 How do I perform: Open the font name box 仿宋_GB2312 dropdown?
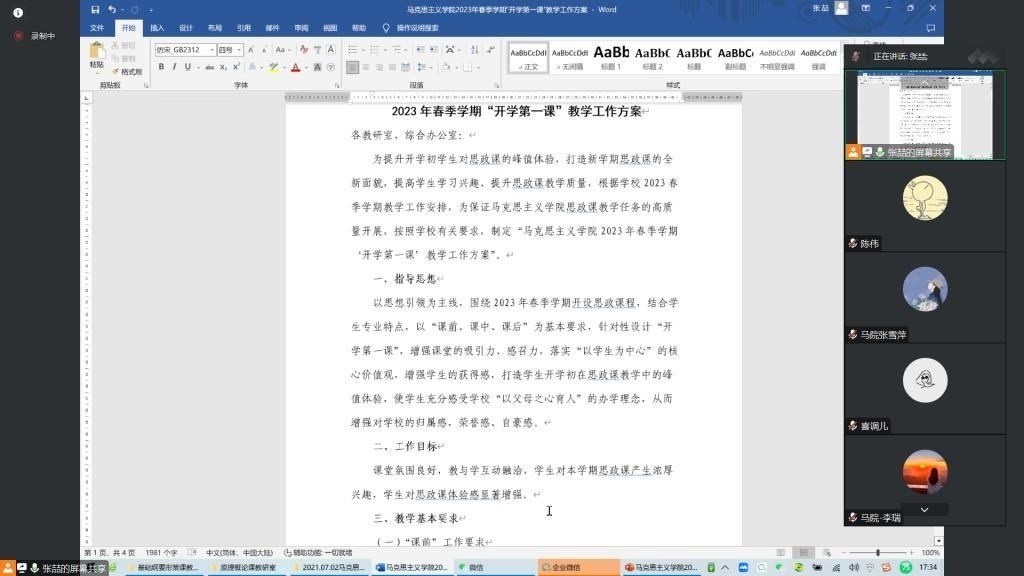212,50
